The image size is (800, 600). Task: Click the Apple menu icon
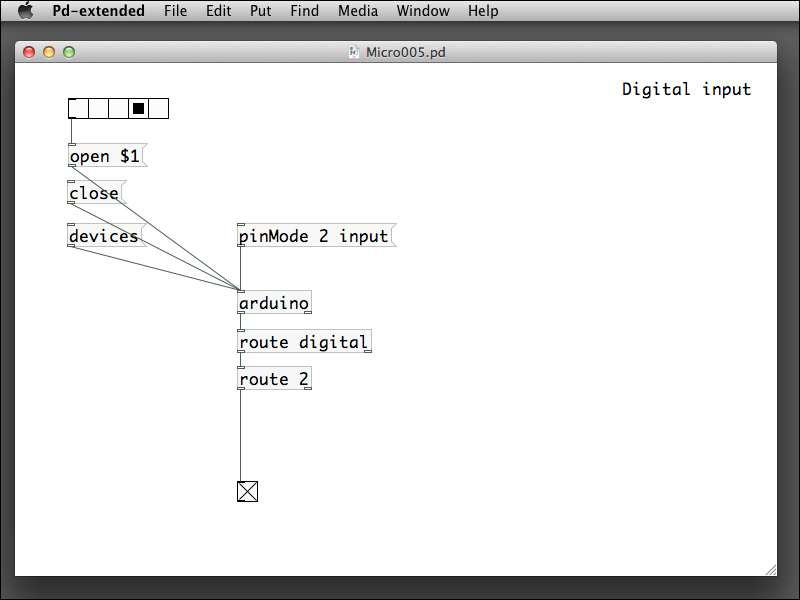25,11
